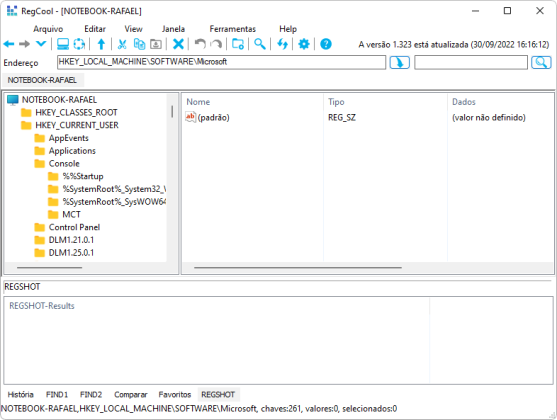Click the tree panel vertical scrollbar thumb
Viewport: 557px width, 420px height.
(x=172, y=112)
